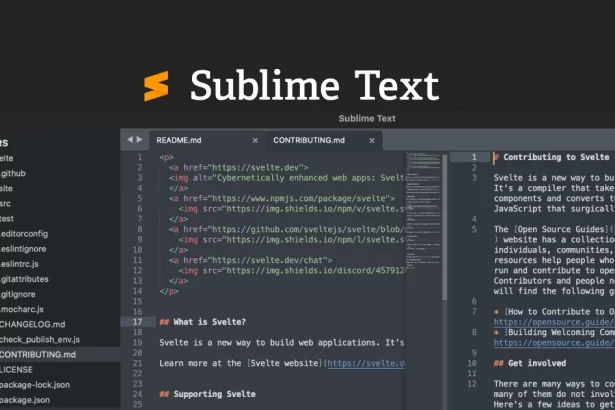Viewport: 615px width, 410px height.
Task: Click the svelte.dev/chat href on line 11
Action: coord(267,260)
